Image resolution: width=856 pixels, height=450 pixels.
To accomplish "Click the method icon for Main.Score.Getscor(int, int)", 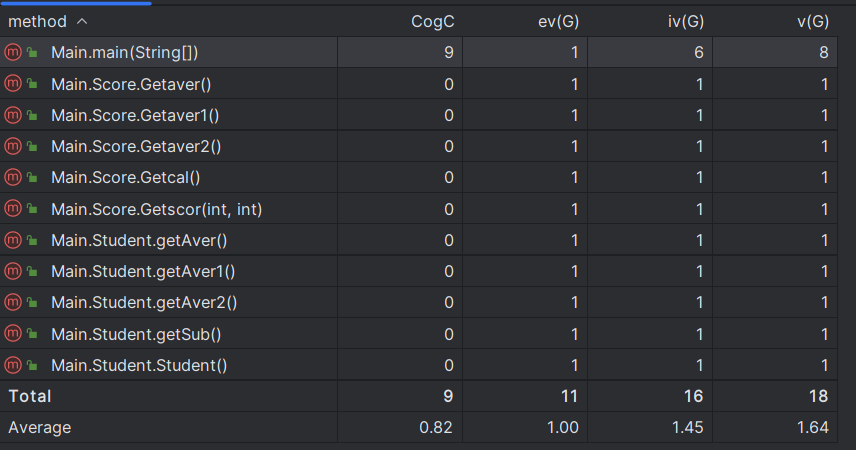I will click(x=13, y=209).
